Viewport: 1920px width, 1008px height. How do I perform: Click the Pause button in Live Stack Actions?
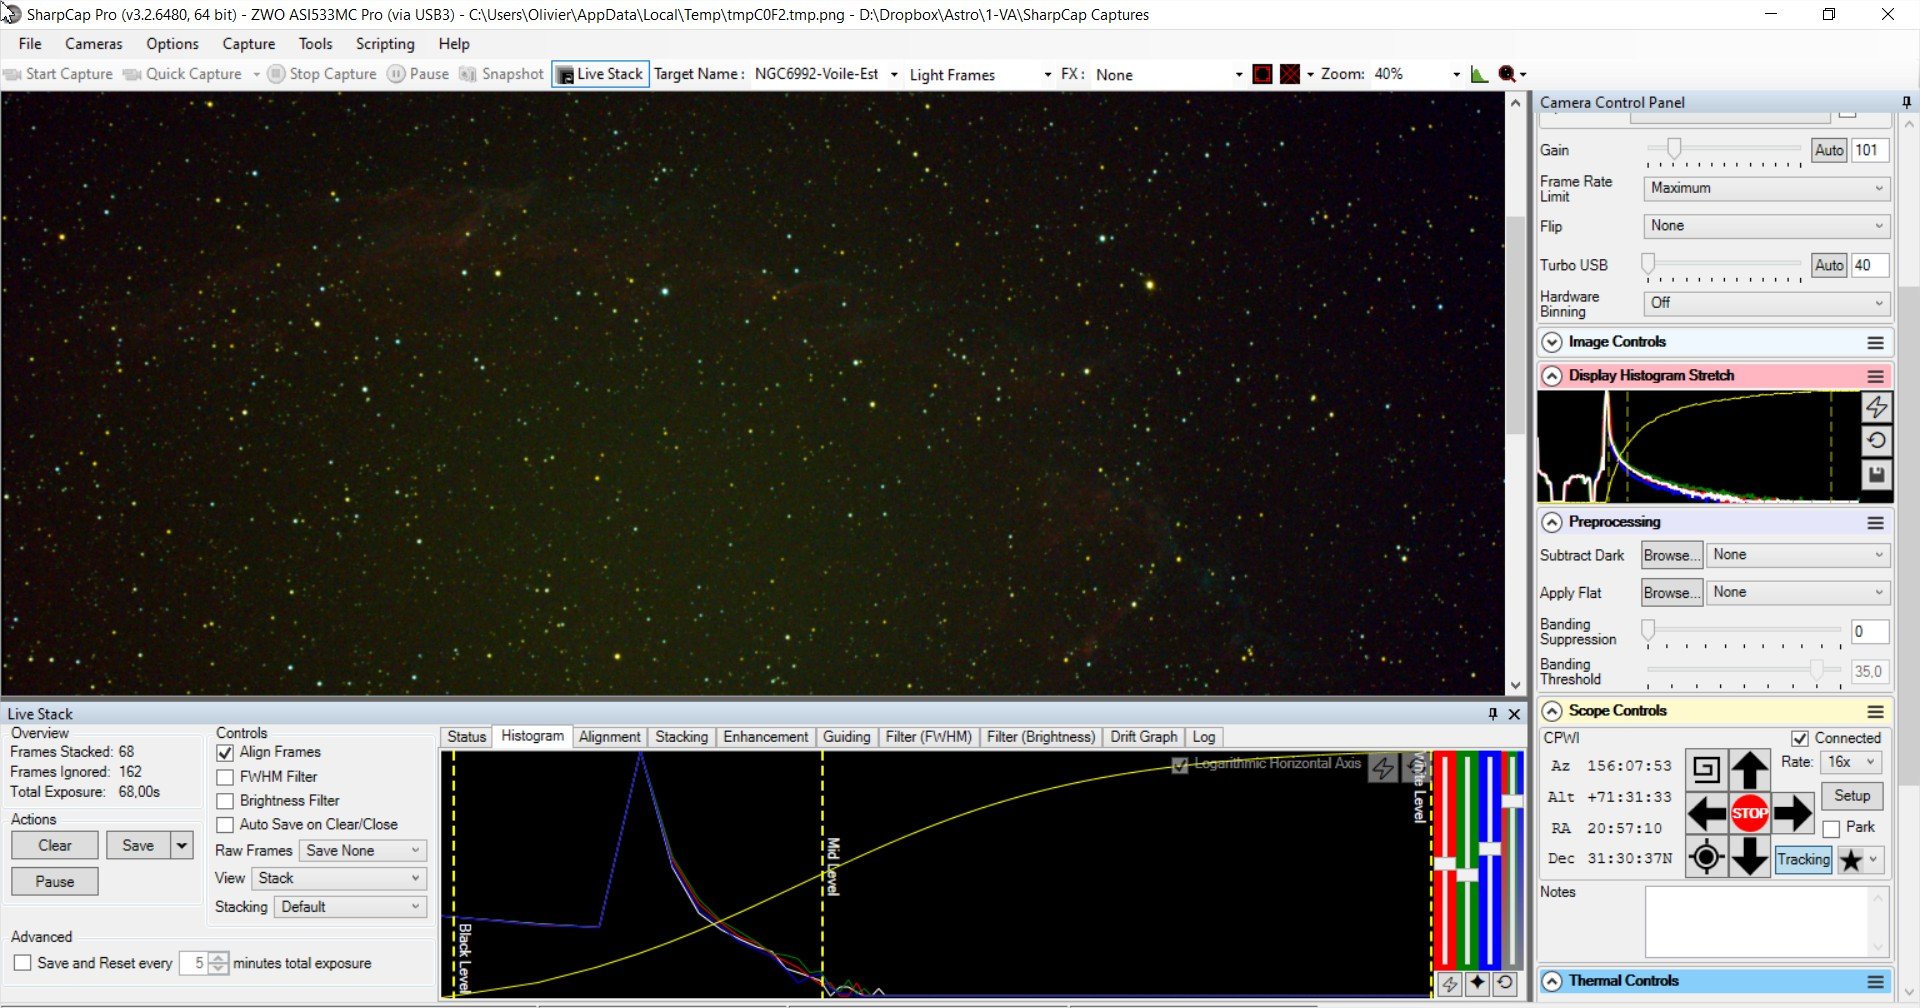55,882
